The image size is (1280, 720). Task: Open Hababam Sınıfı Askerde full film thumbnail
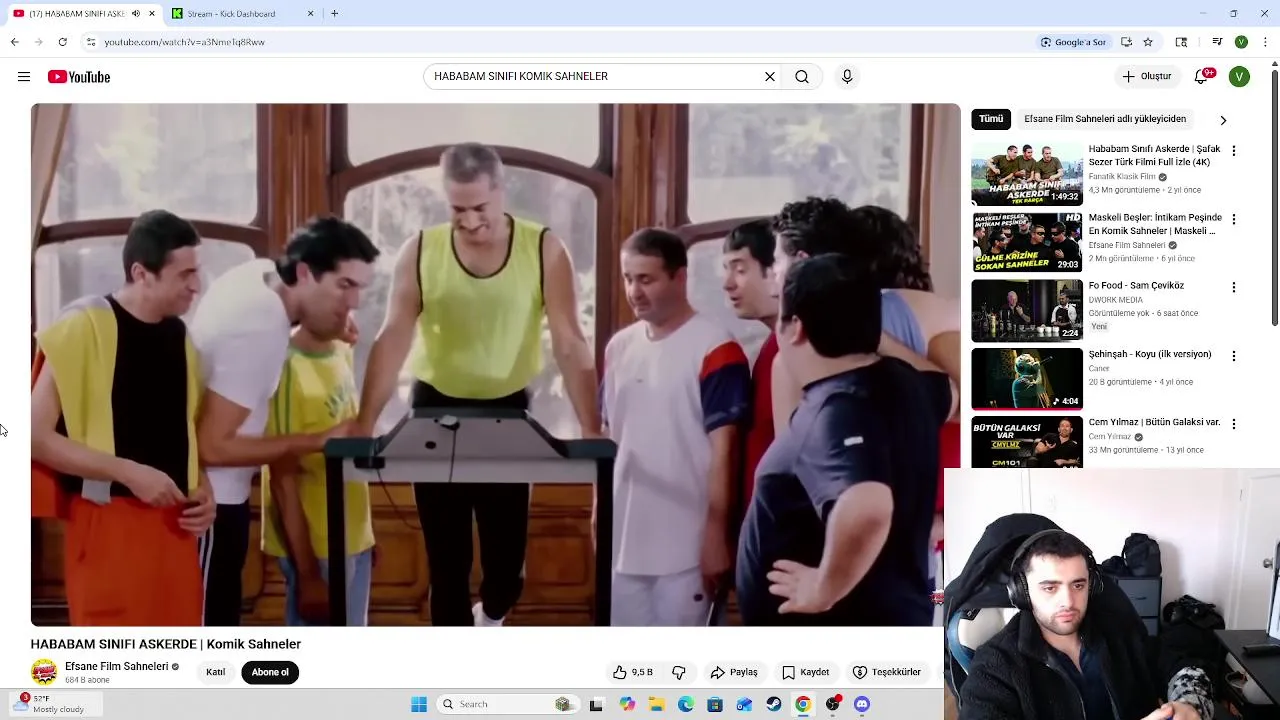tap(1027, 174)
